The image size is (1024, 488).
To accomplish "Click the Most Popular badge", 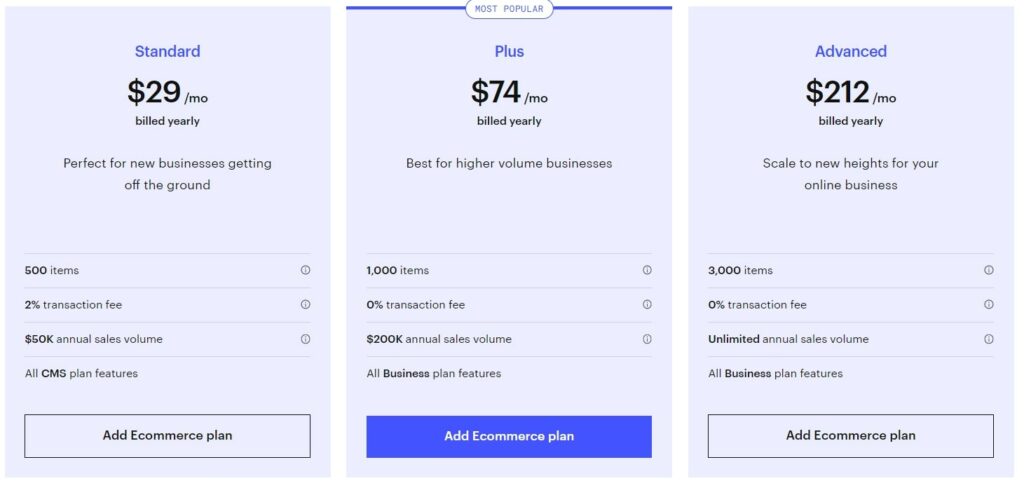I will pyautogui.click(x=509, y=9).
